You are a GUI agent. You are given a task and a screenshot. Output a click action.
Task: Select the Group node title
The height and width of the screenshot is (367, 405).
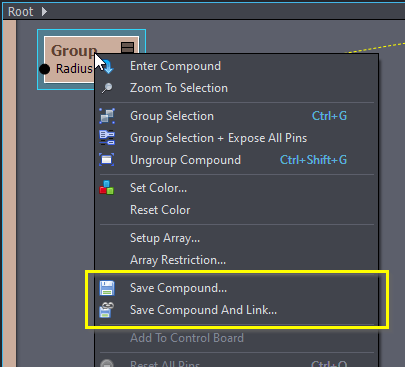pyautogui.click(x=74, y=51)
